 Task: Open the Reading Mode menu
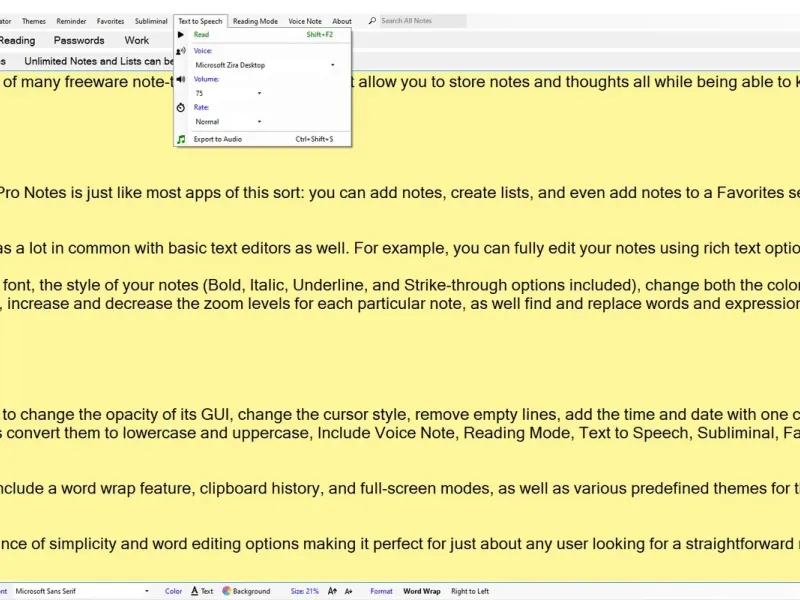tap(255, 21)
